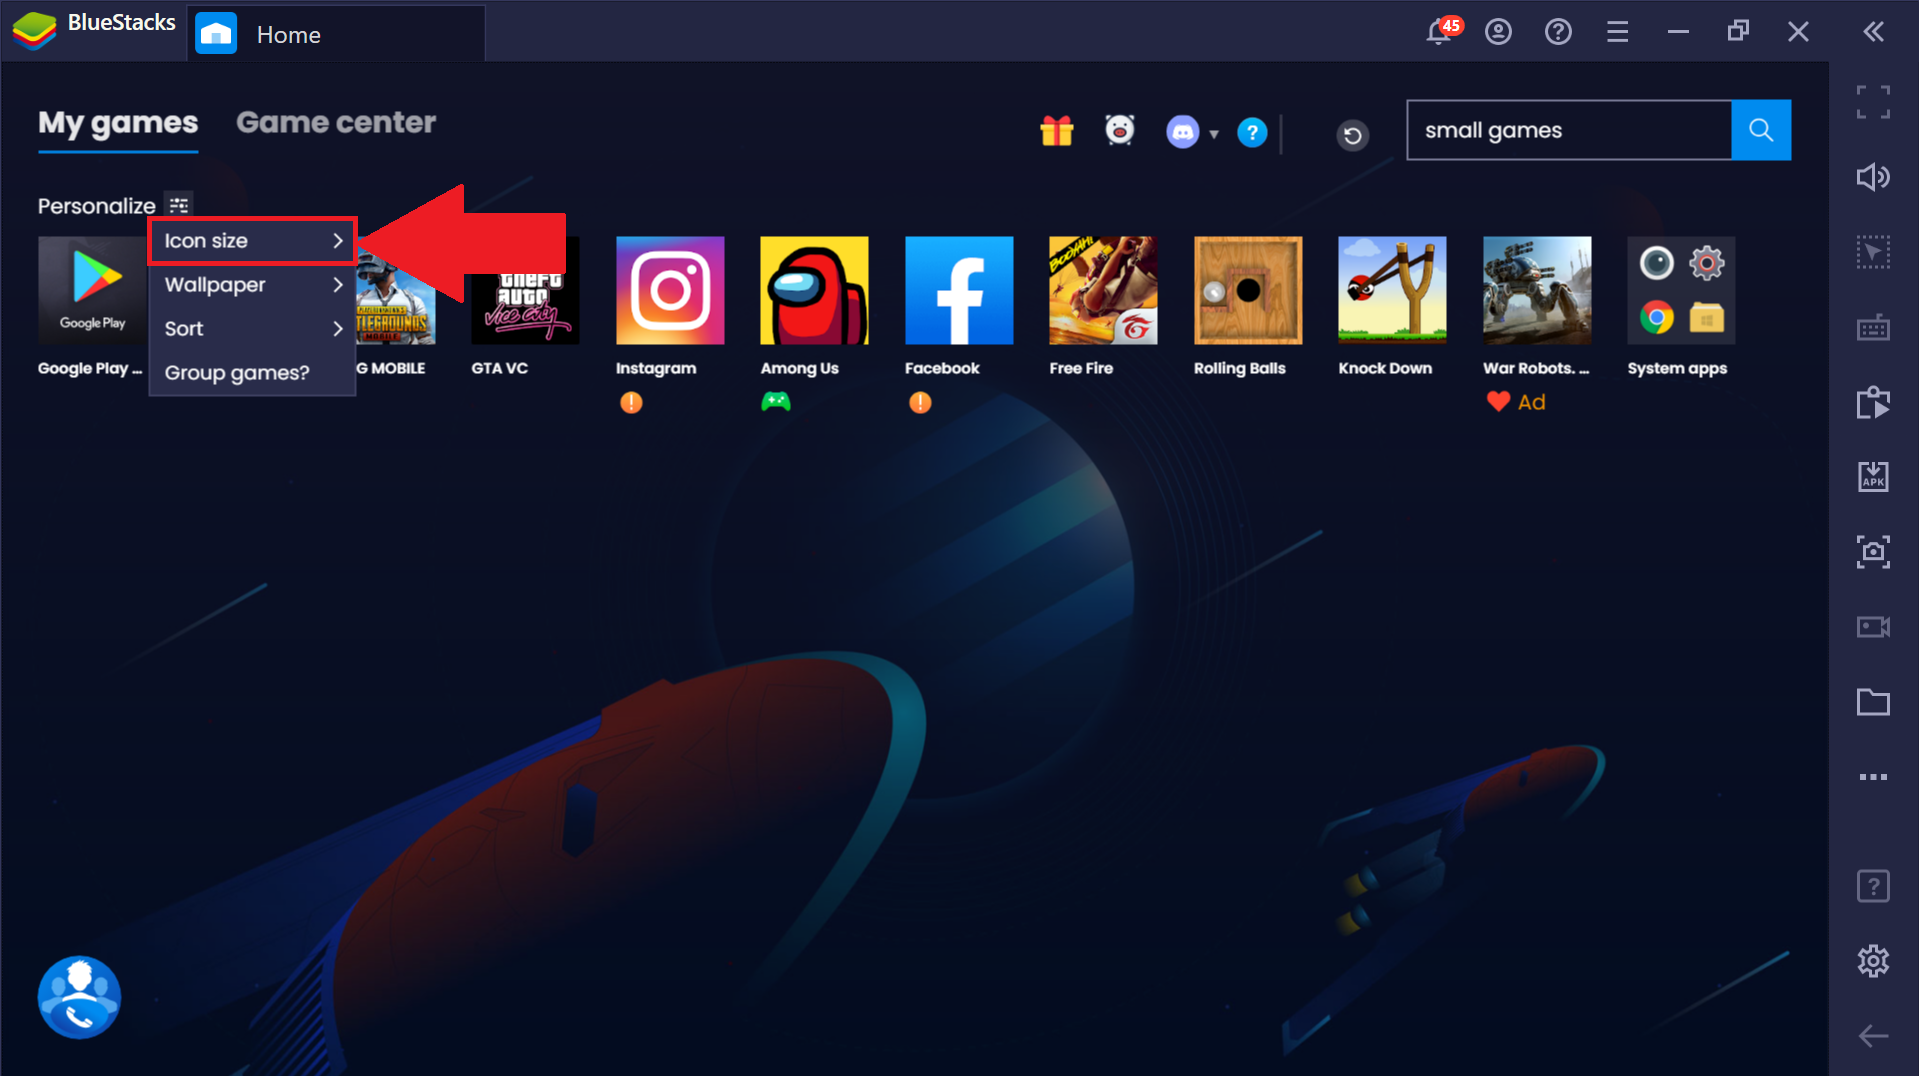
Task: Open the sidebar help box icon
Action: 1873,886
